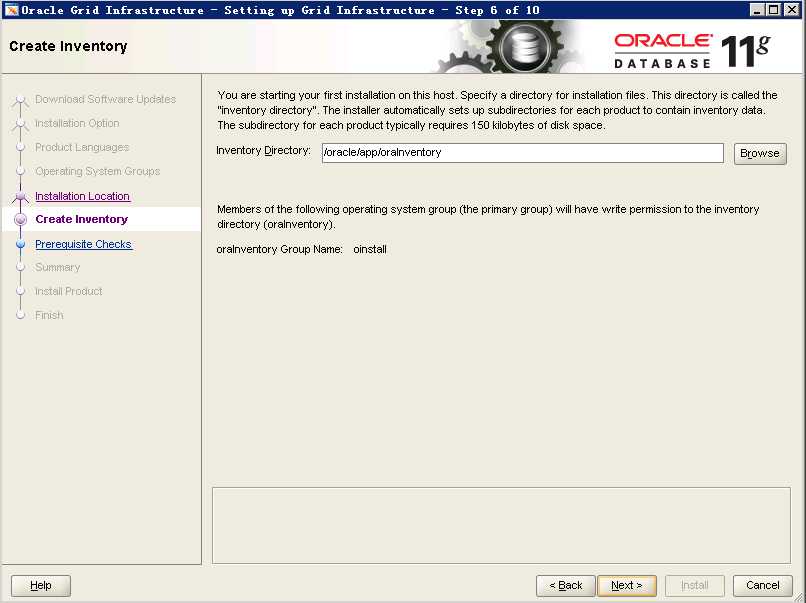Click the Install Product step
This screenshot has width=806, height=603.
[x=69, y=291]
